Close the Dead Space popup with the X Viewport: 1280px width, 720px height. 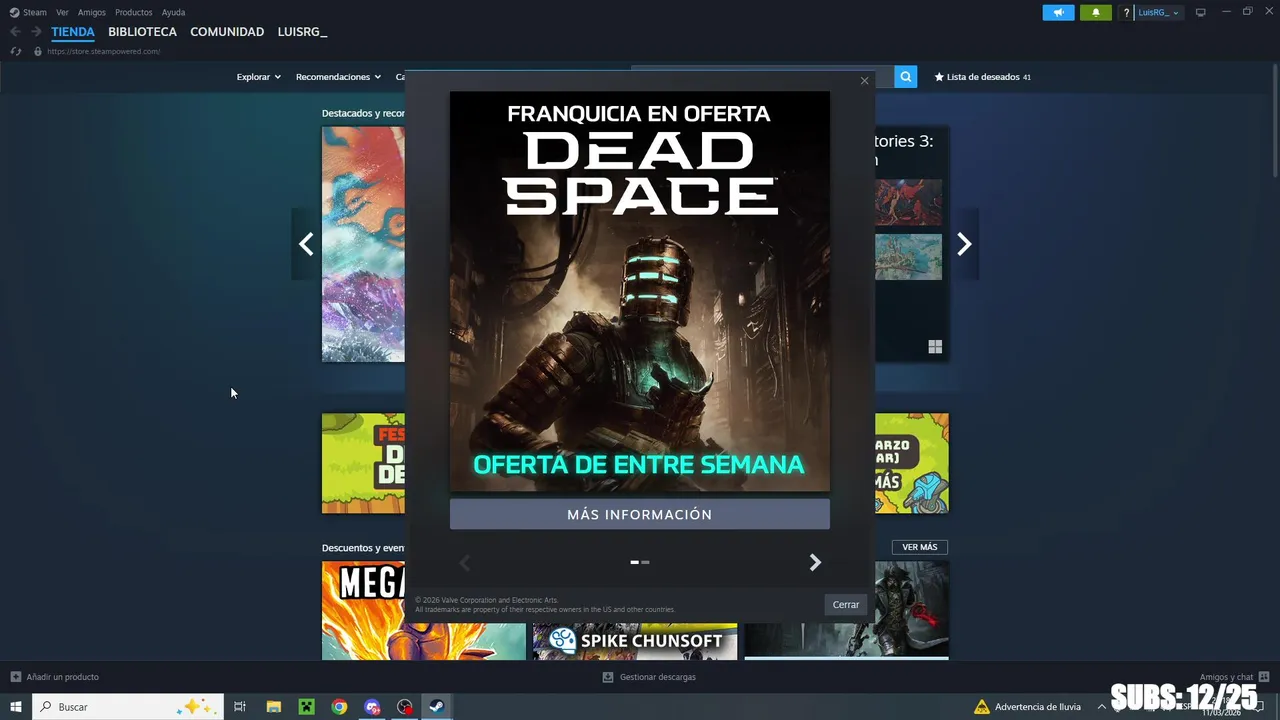864,81
